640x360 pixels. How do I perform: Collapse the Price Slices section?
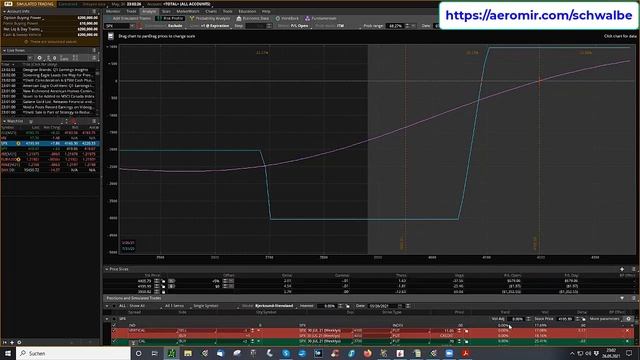(107, 269)
